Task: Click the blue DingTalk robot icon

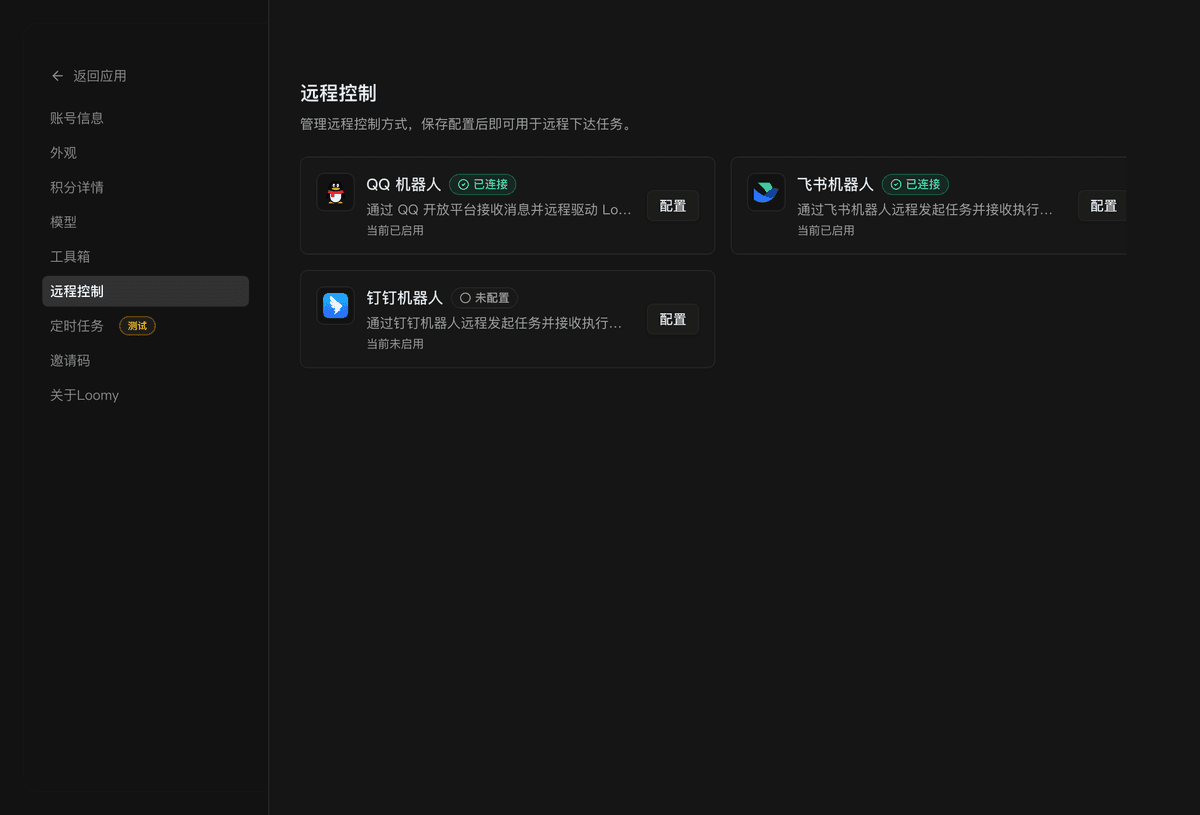Action: point(335,306)
